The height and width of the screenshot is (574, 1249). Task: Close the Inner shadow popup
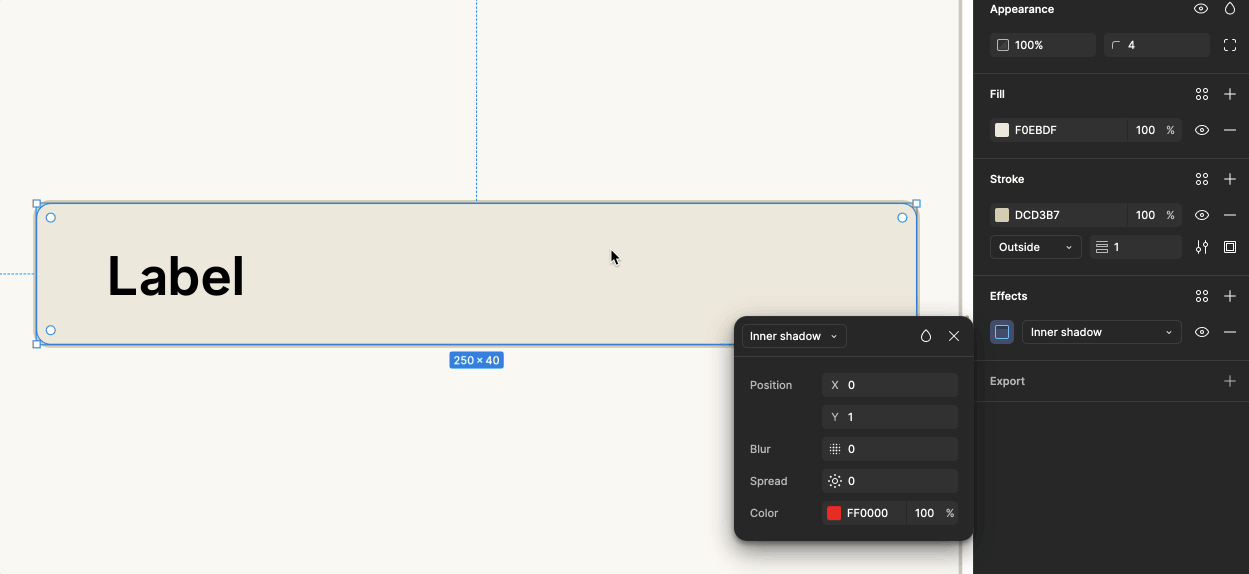tap(954, 336)
